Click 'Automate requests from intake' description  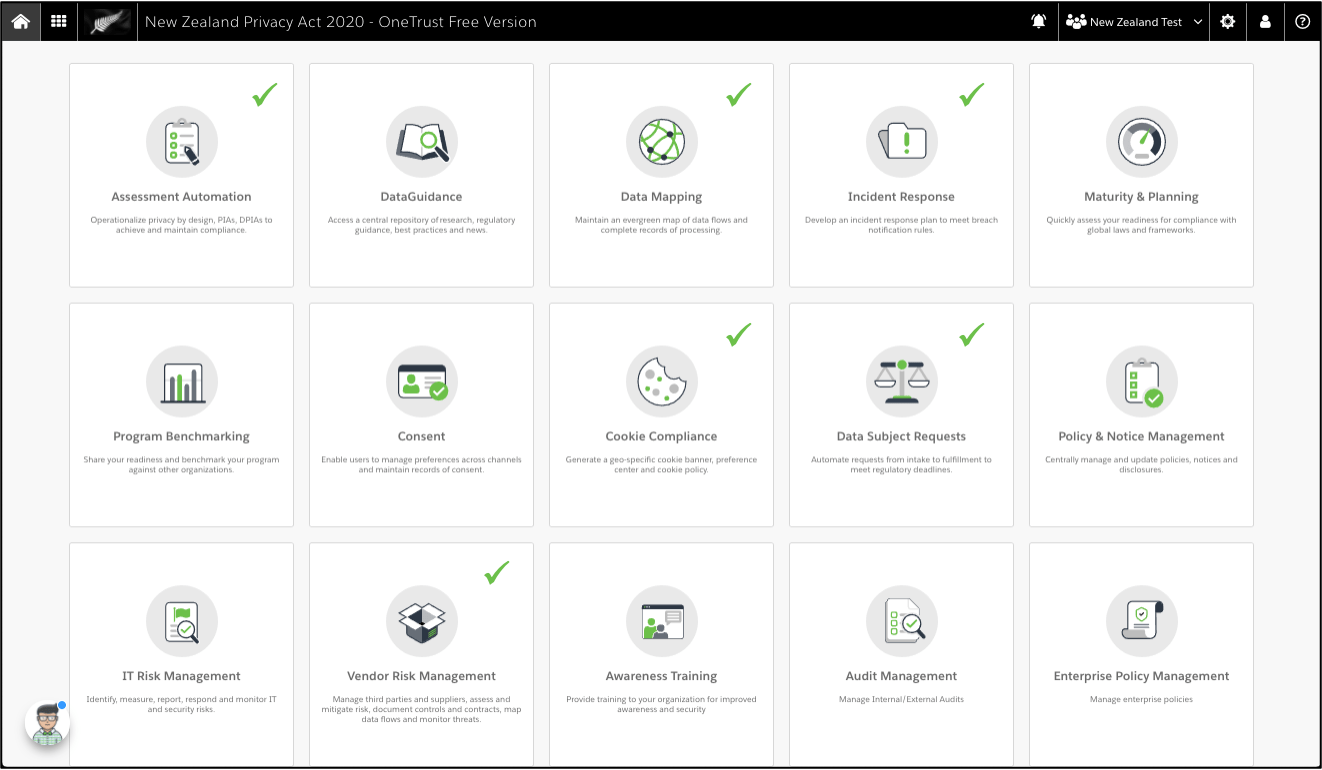click(x=902, y=465)
